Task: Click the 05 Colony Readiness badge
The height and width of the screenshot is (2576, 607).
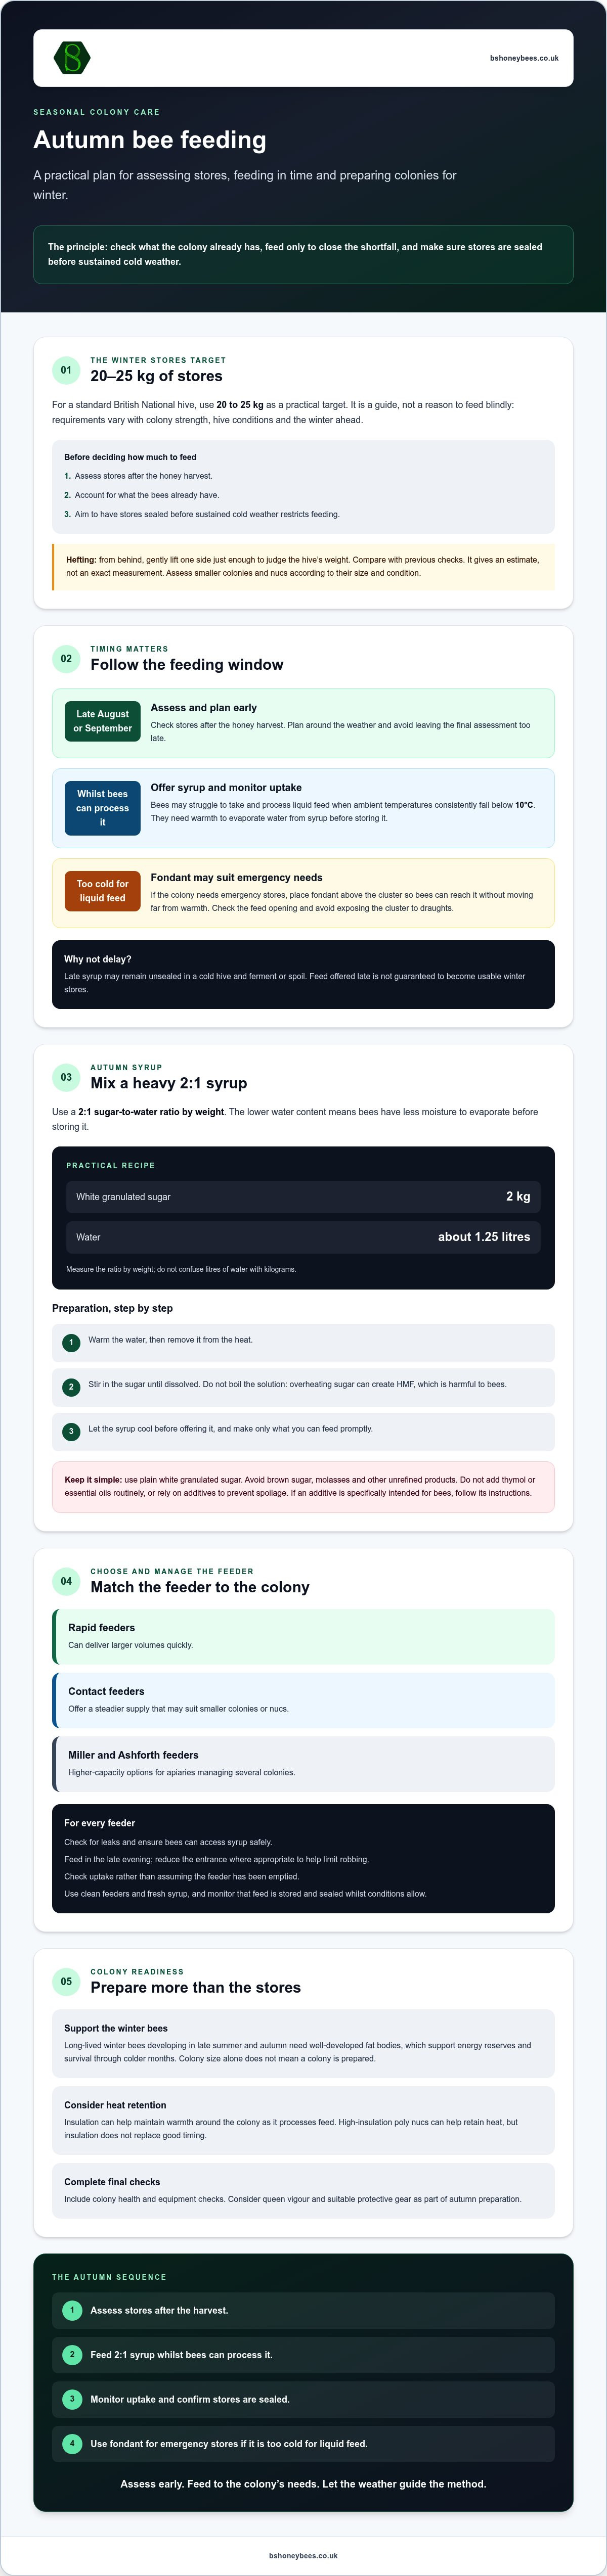Action: point(66,1981)
